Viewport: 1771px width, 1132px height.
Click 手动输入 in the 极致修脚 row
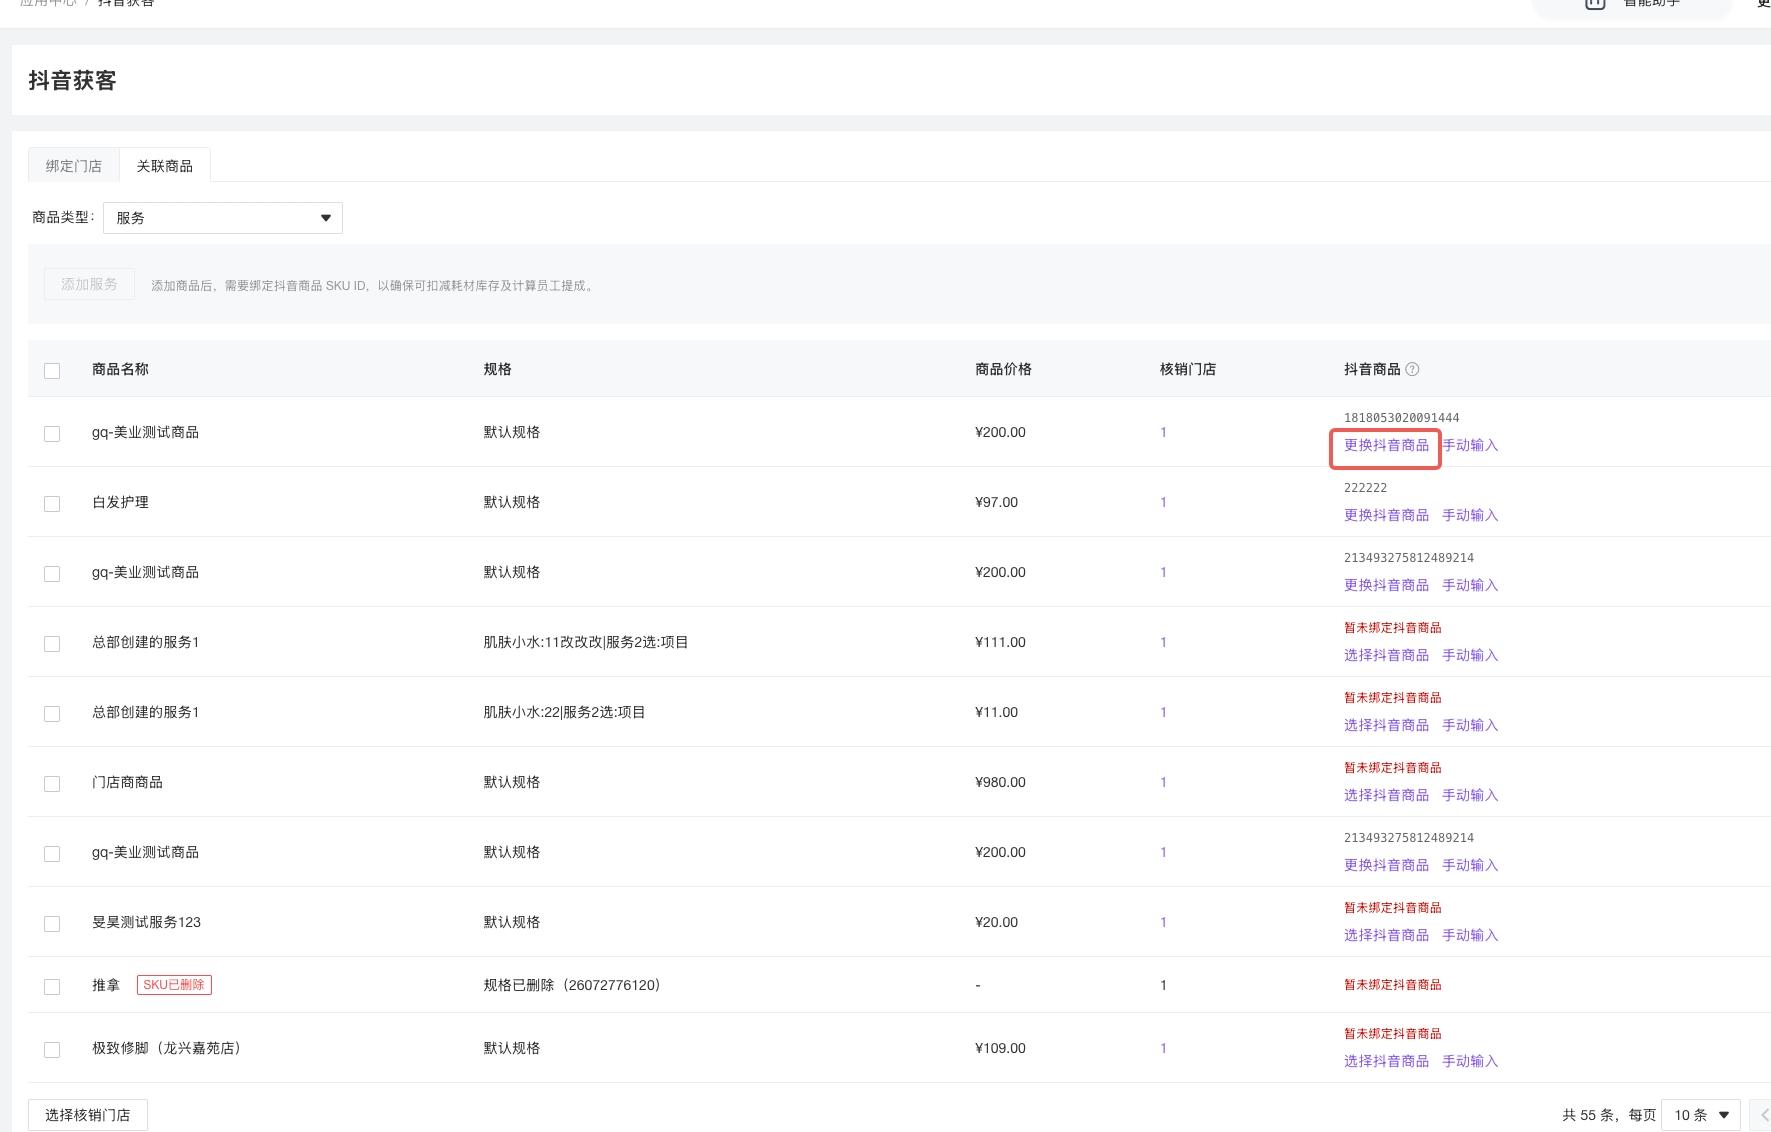click(1470, 1061)
